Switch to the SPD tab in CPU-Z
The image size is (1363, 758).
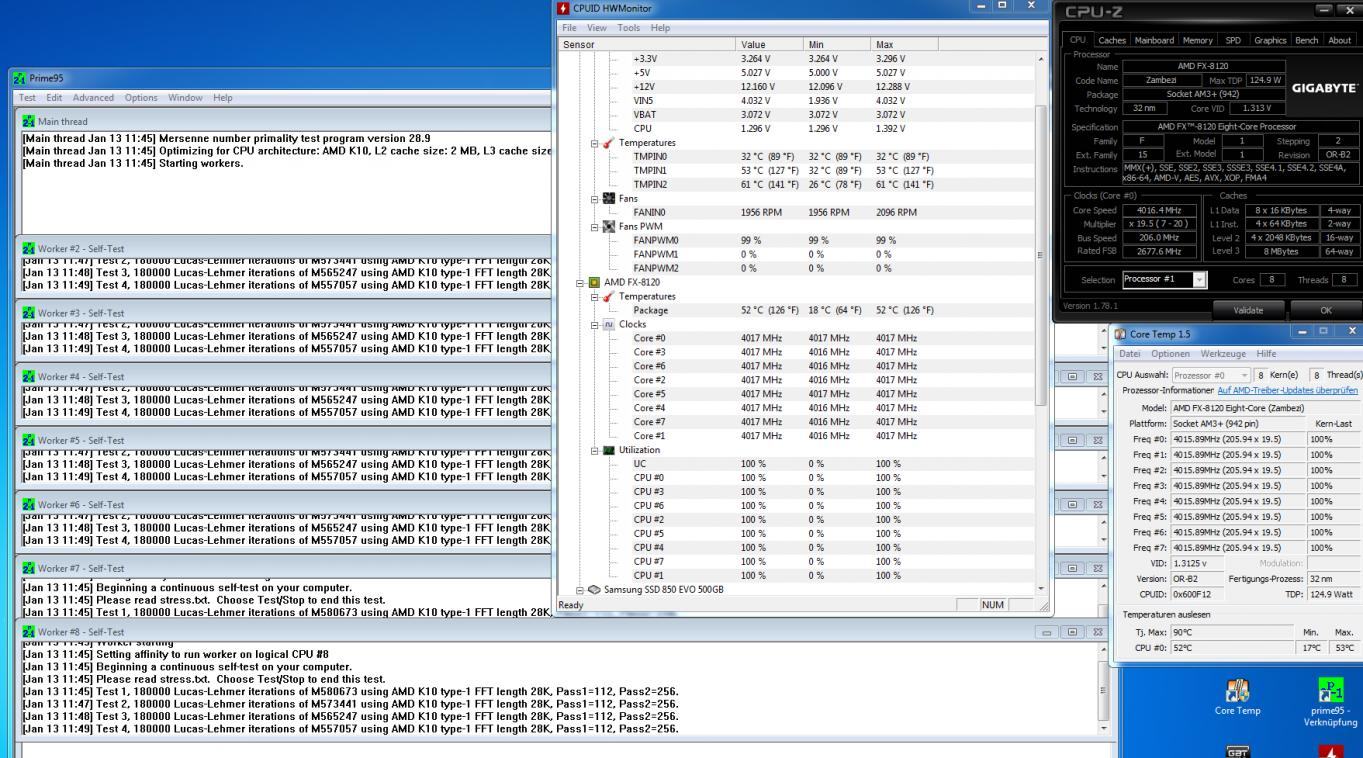point(1233,40)
